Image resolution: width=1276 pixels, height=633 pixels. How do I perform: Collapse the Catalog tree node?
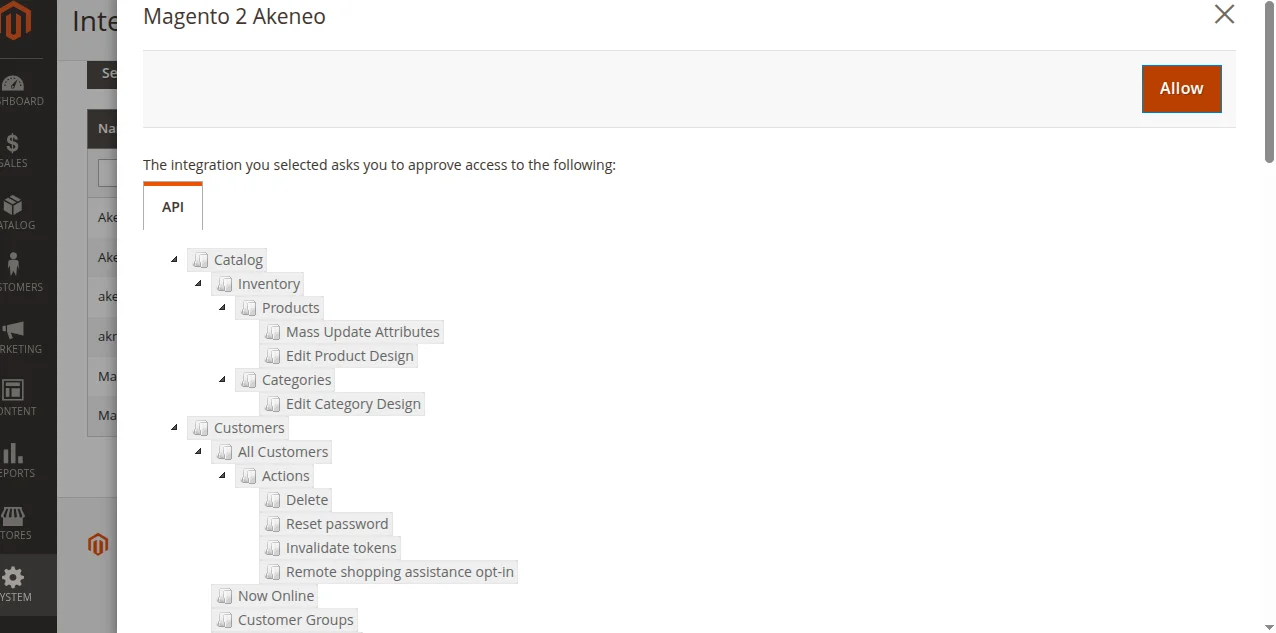[x=172, y=258]
